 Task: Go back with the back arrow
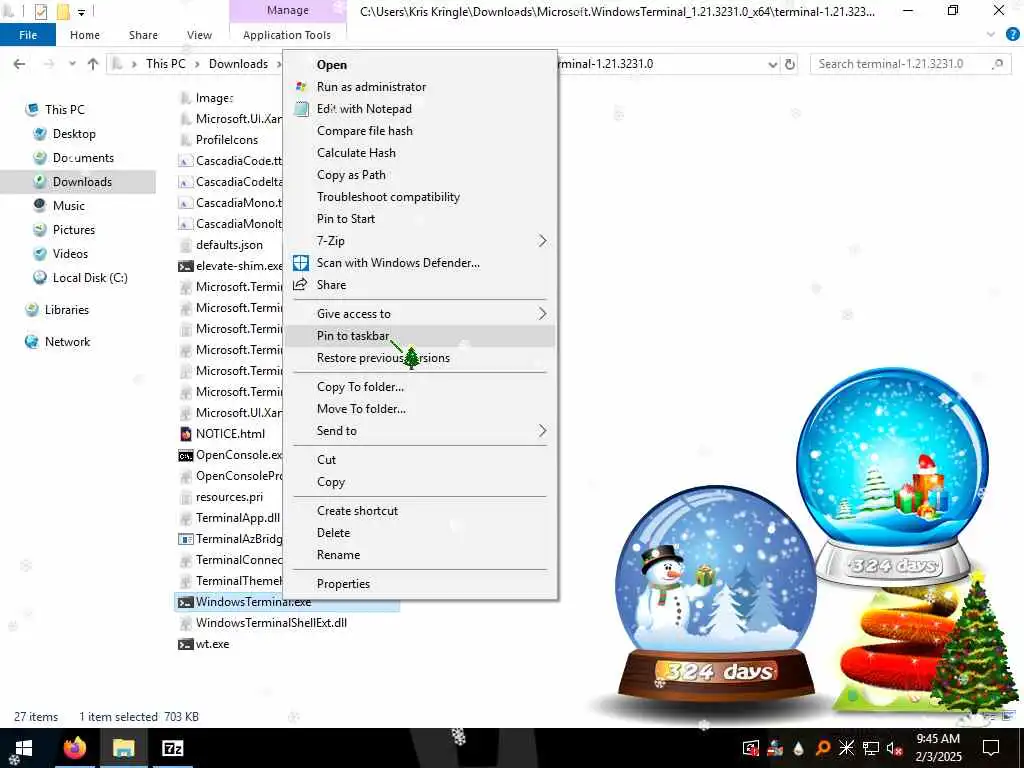[20, 64]
